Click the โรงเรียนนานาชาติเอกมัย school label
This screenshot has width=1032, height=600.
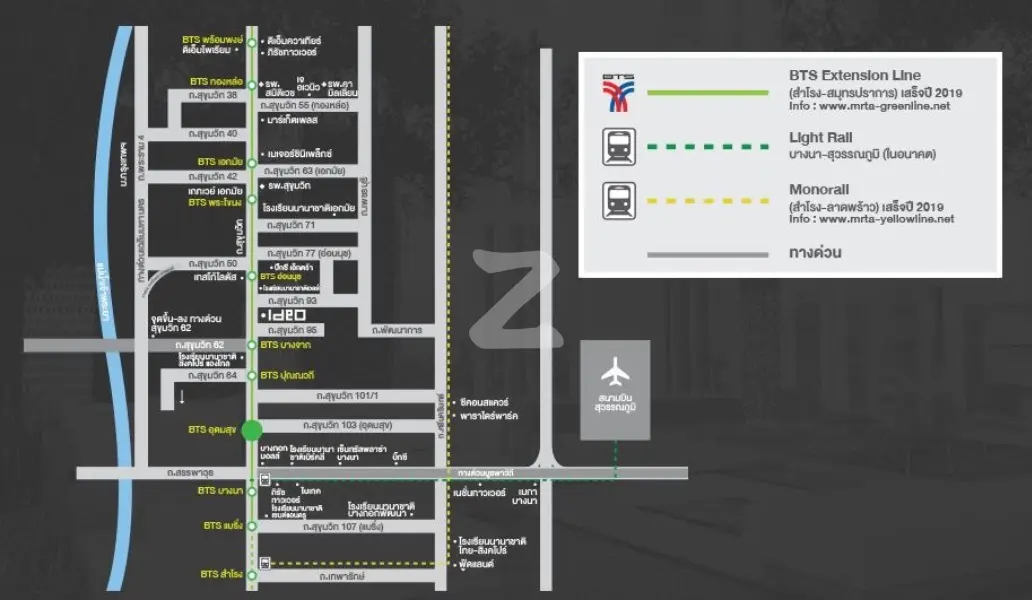pos(309,208)
